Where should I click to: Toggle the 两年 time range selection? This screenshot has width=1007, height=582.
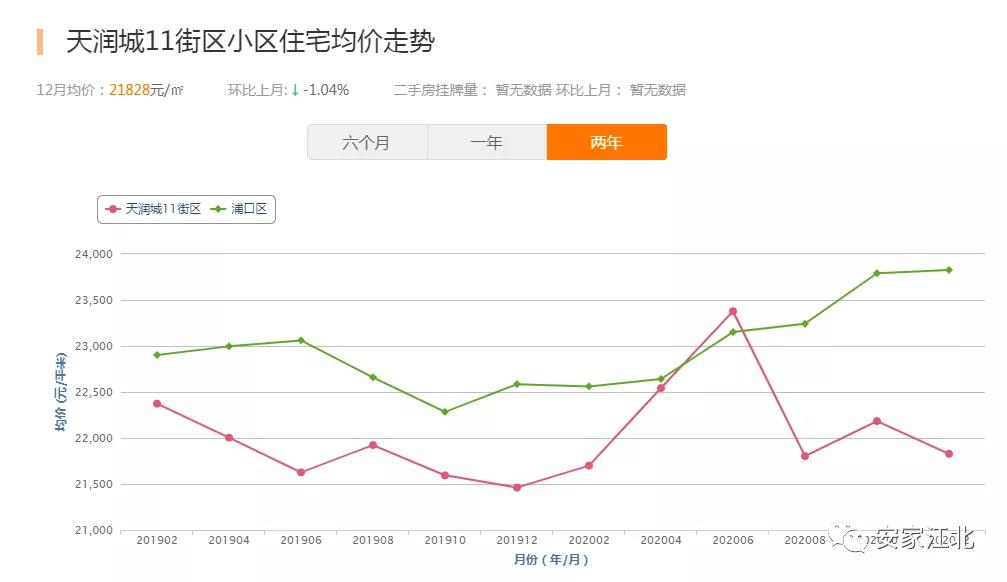tap(605, 142)
